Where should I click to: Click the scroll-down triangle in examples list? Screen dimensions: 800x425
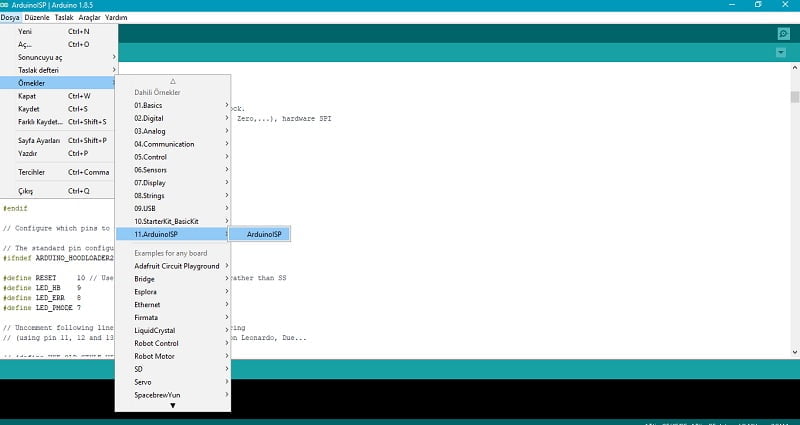click(x=172, y=406)
